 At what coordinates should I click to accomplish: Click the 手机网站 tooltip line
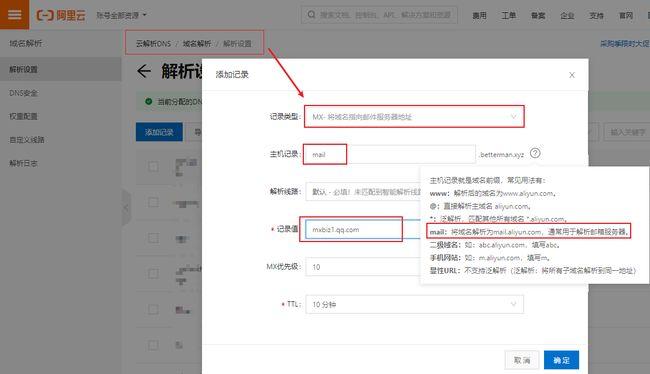point(490,258)
